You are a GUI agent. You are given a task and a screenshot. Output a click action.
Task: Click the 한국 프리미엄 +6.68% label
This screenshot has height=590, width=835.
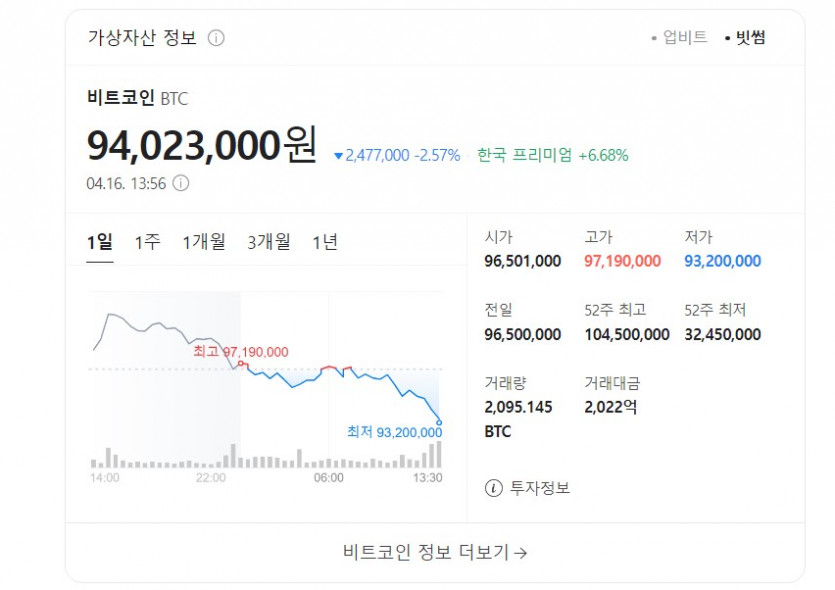tap(552, 155)
